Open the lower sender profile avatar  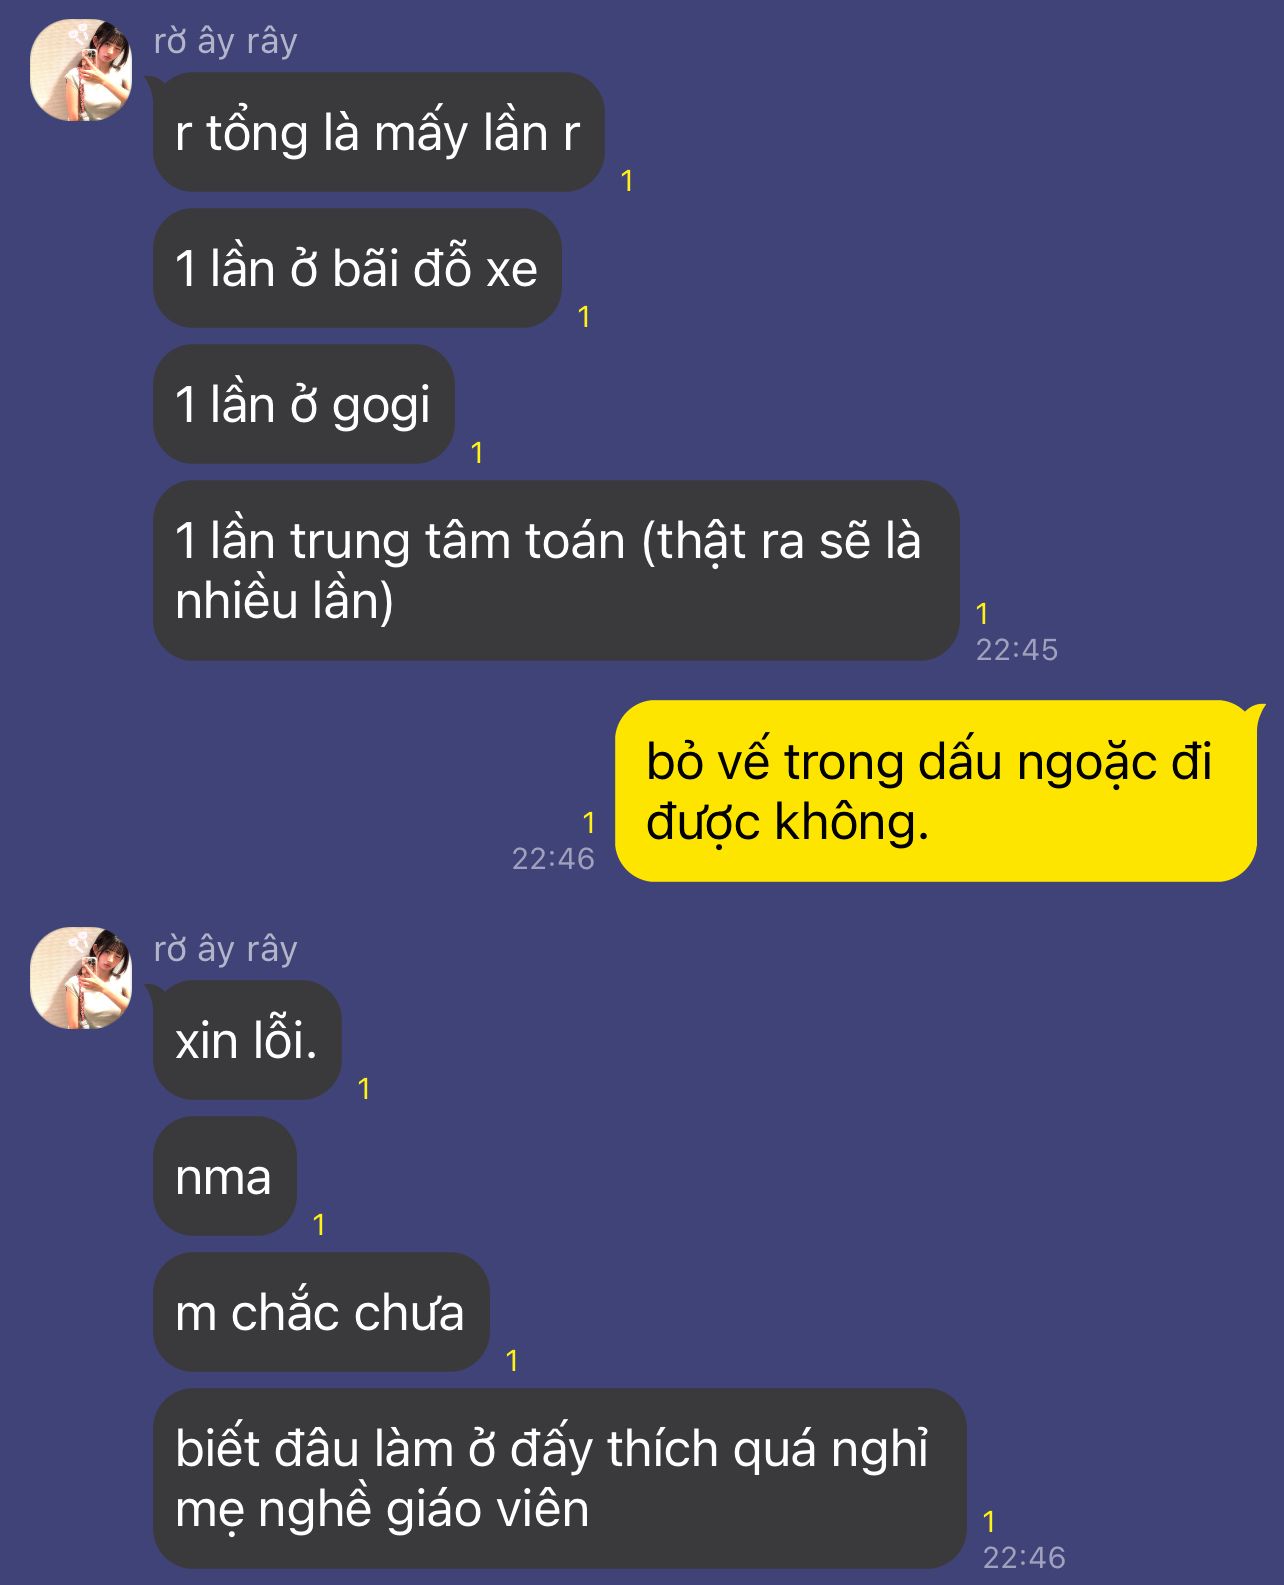click(81, 978)
